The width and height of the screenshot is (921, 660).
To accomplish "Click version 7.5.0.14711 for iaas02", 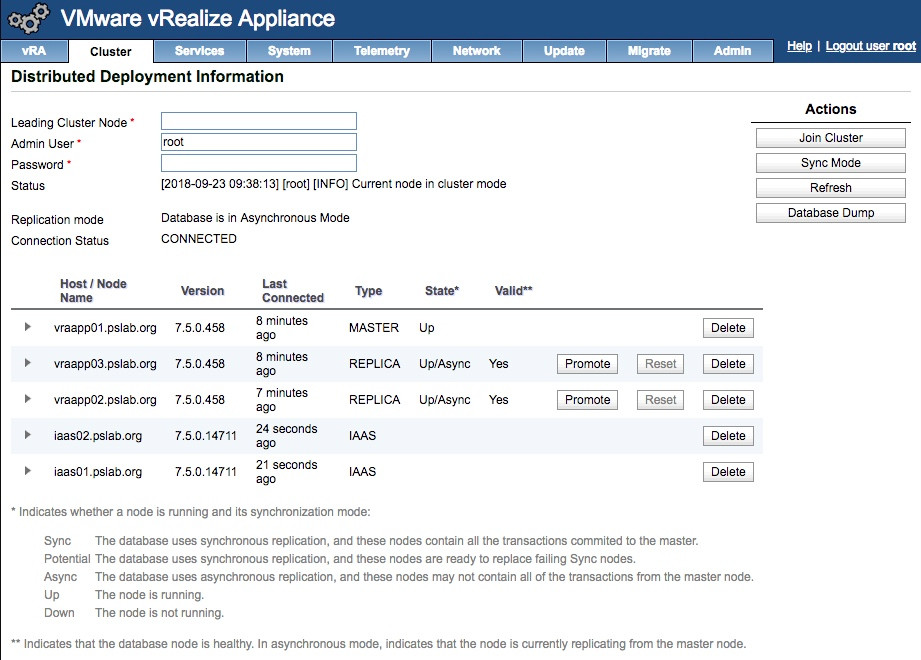I will click(206, 436).
